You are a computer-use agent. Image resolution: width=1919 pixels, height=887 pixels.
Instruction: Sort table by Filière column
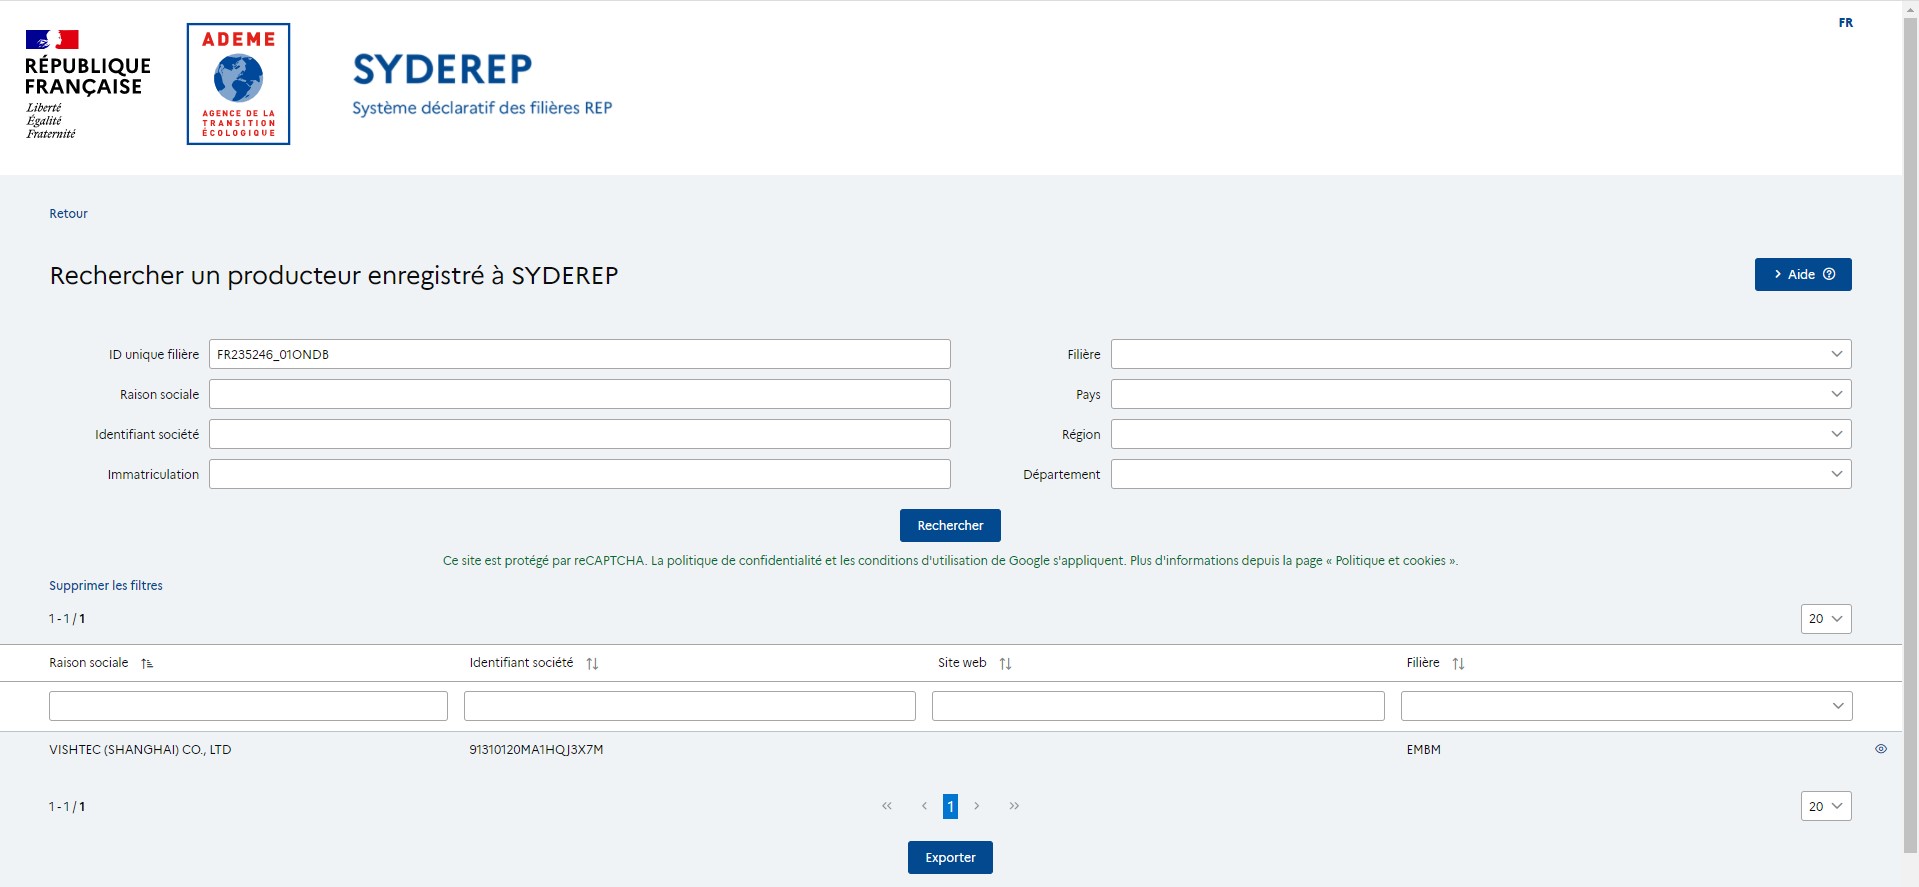pos(1458,664)
